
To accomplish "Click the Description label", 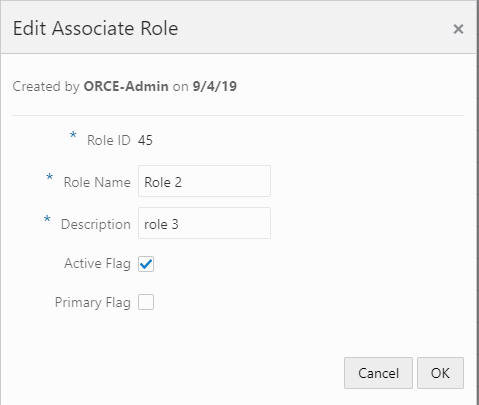I will [x=96, y=224].
